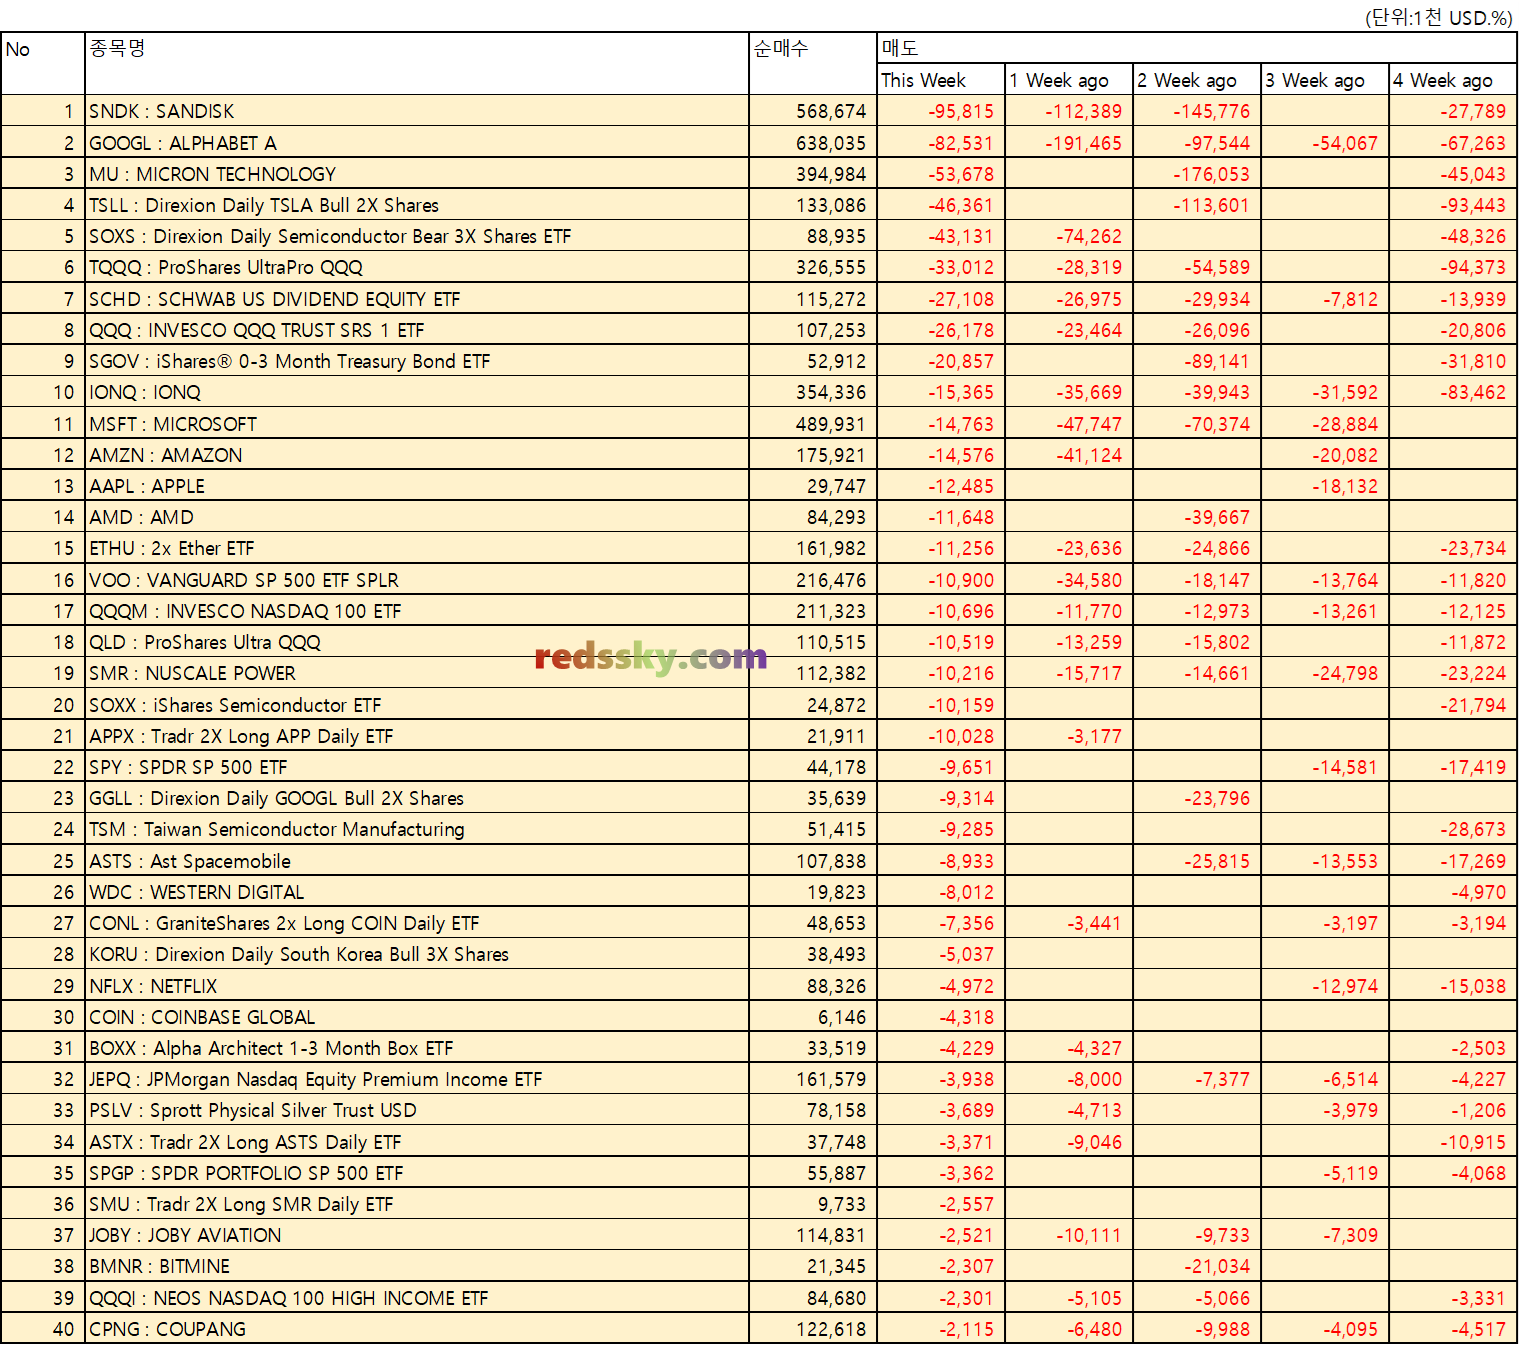This screenshot has height=1345, width=1519.
Task: Select the '매도' header cell
Action: pyautogui.click(x=1197, y=48)
